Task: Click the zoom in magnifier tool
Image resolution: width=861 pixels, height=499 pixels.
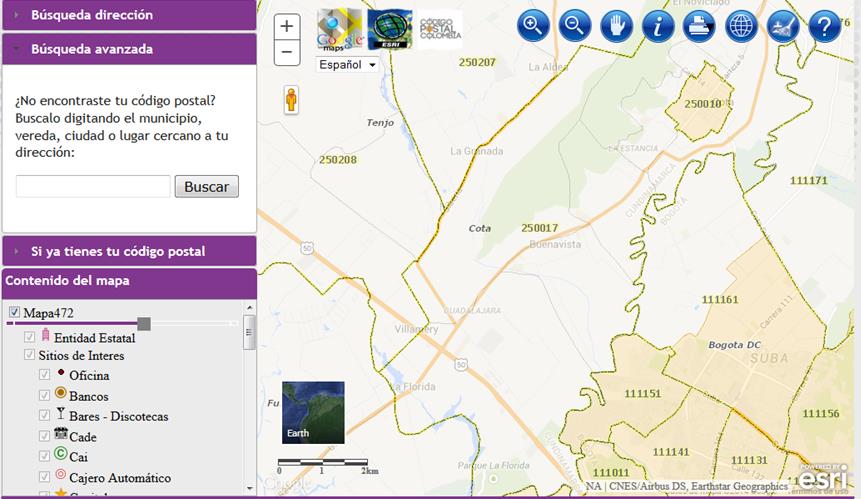Action: pos(535,27)
